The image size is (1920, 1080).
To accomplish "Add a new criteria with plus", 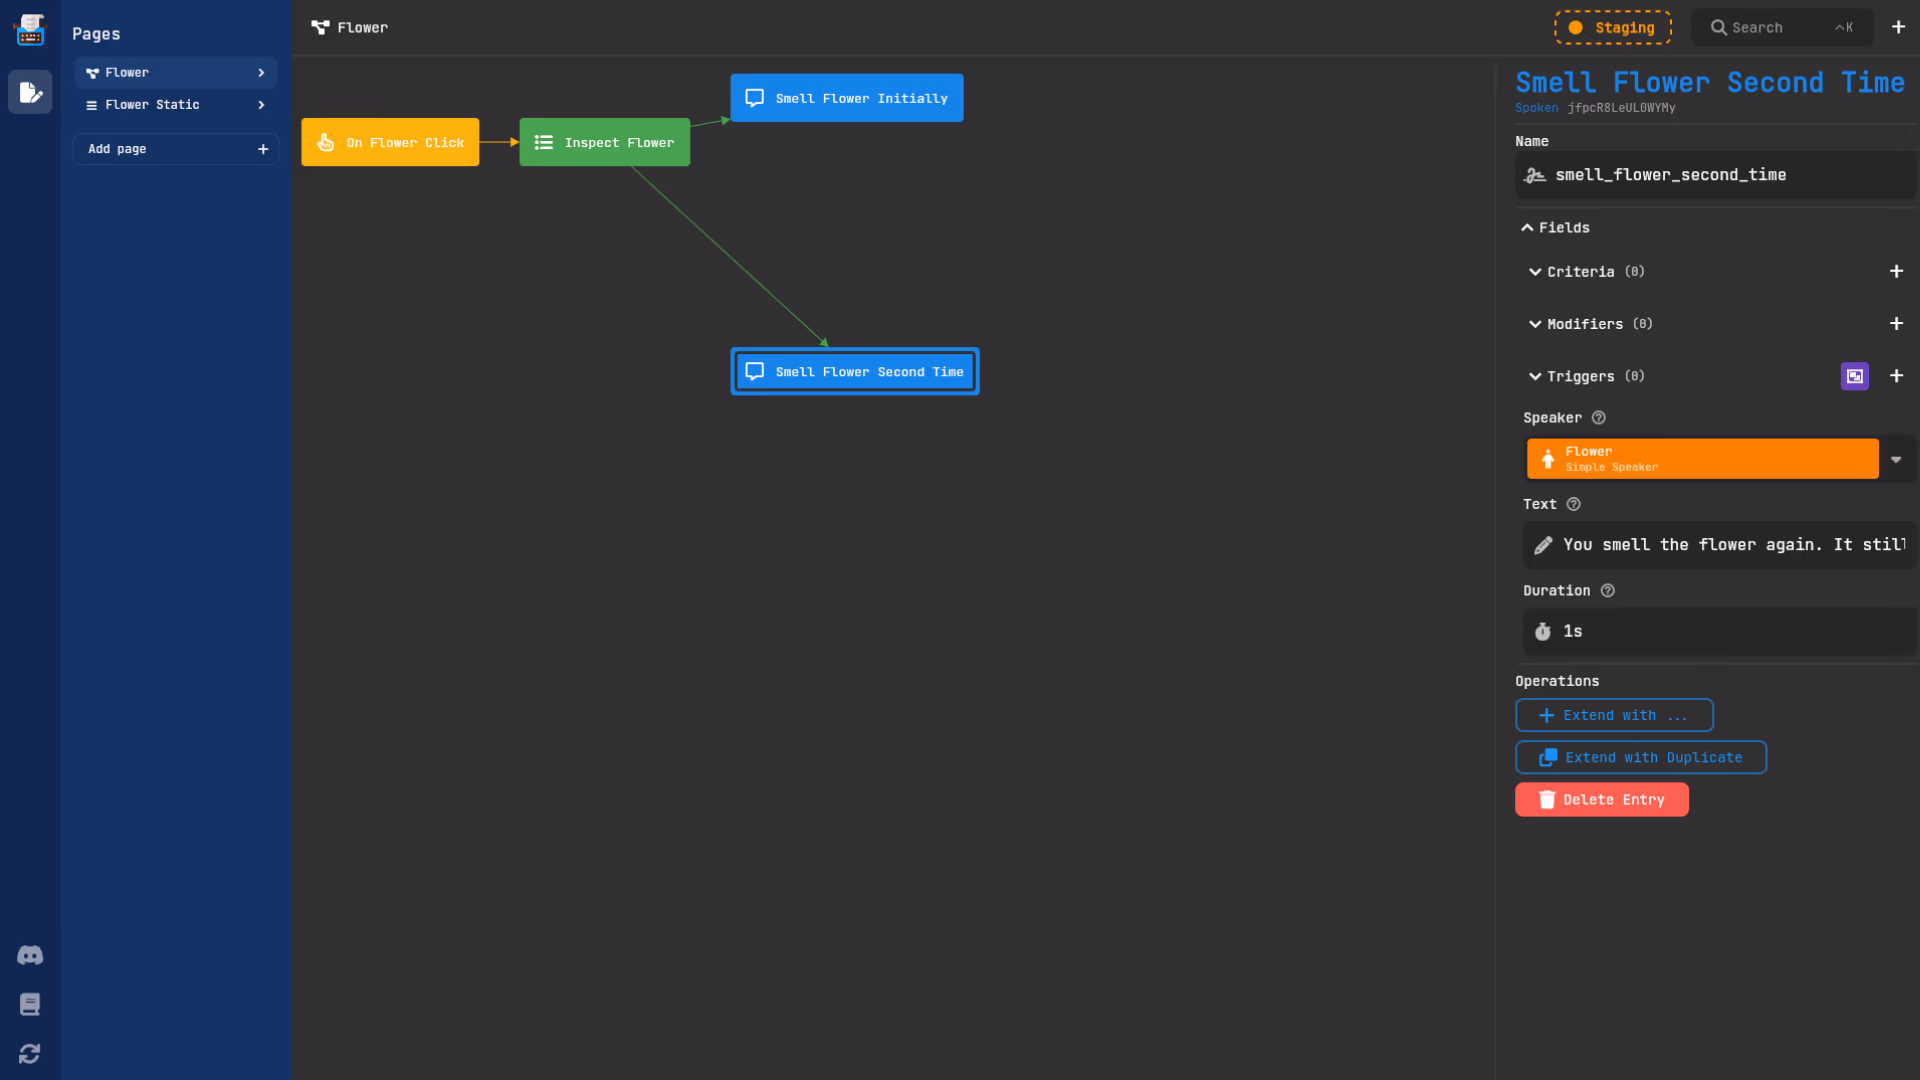I will point(1896,272).
